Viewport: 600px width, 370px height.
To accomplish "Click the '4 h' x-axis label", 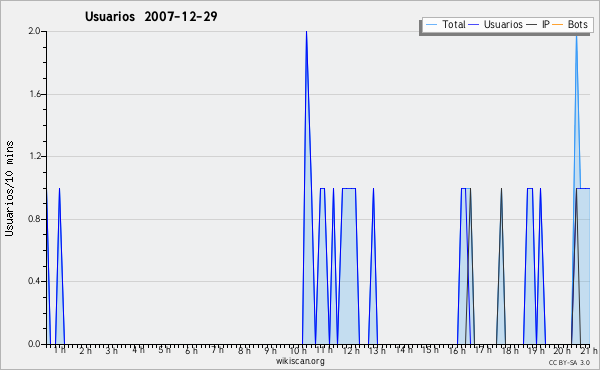I will coord(138,350).
